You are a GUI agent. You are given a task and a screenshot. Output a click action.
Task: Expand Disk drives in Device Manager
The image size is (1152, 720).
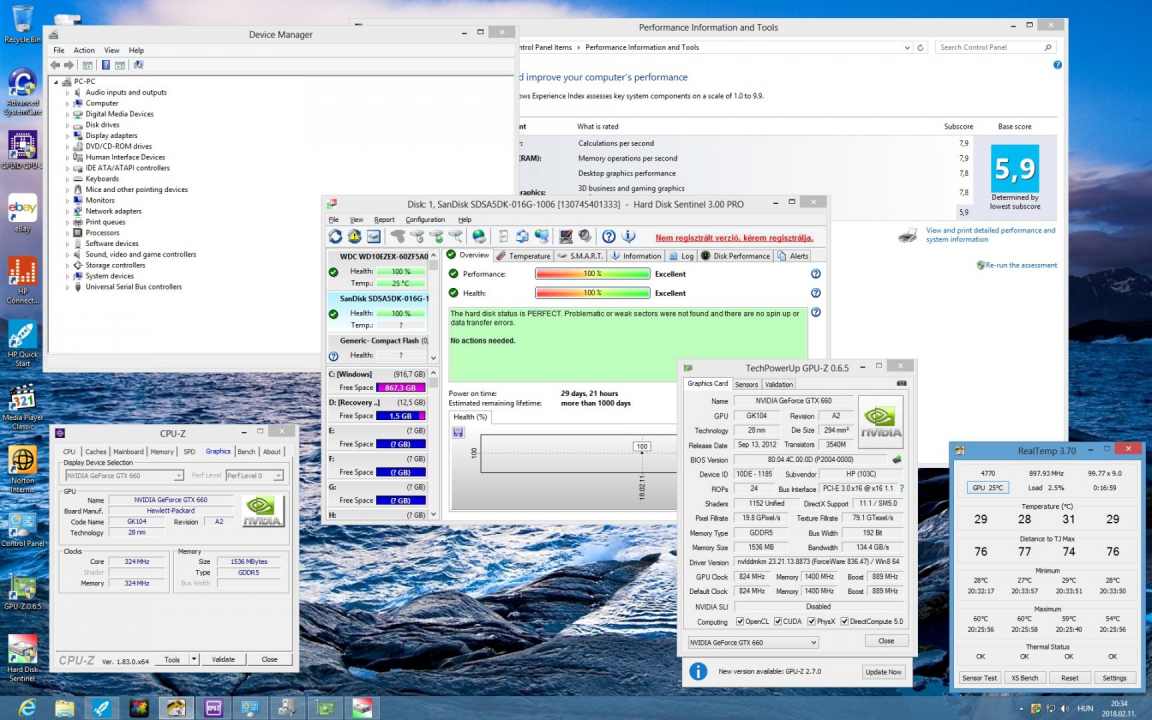(67, 125)
